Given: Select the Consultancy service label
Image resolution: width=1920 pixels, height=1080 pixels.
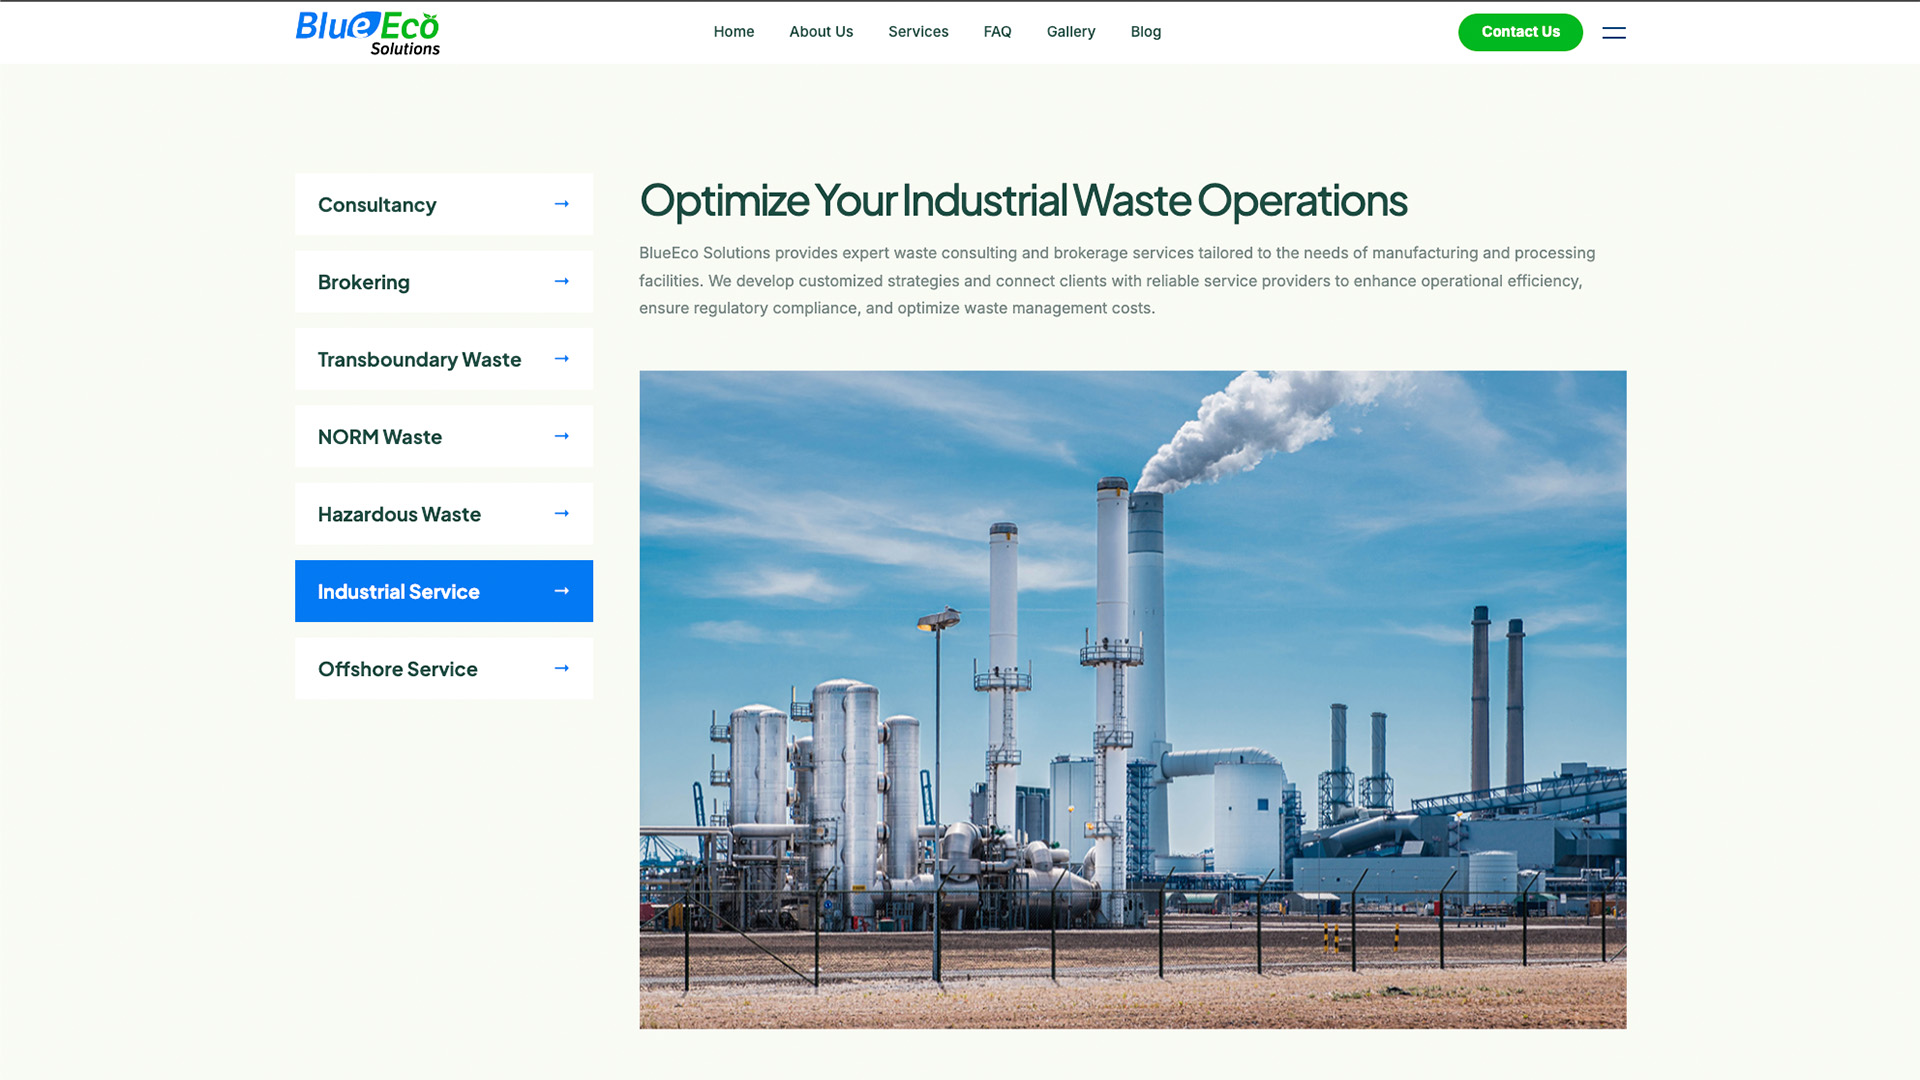Looking at the screenshot, I should coord(377,205).
